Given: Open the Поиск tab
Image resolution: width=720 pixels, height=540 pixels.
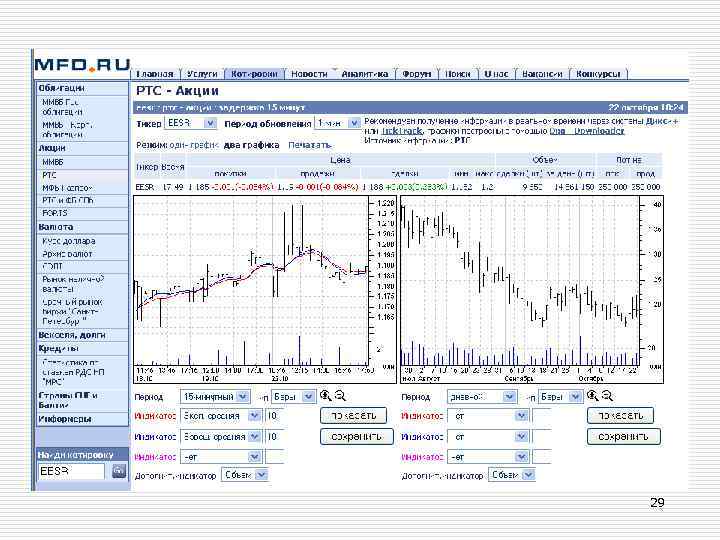Looking at the screenshot, I should tap(458, 74).
